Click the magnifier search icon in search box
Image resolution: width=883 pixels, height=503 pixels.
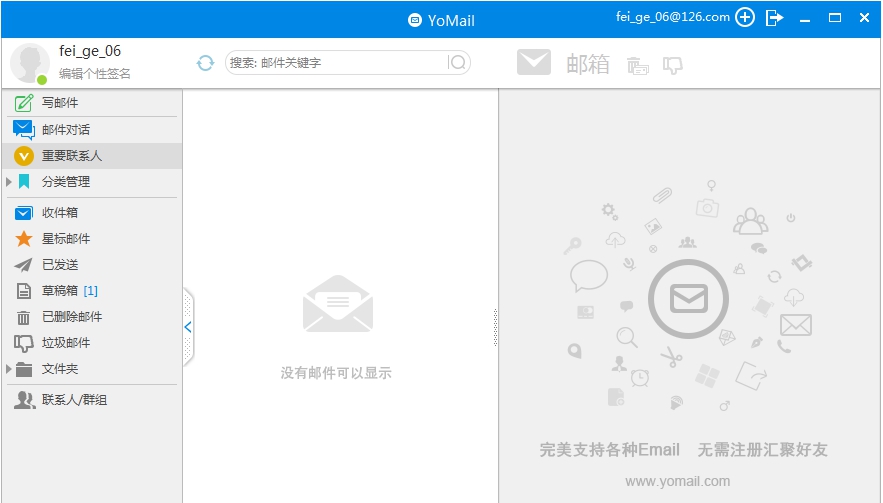click(457, 62)
